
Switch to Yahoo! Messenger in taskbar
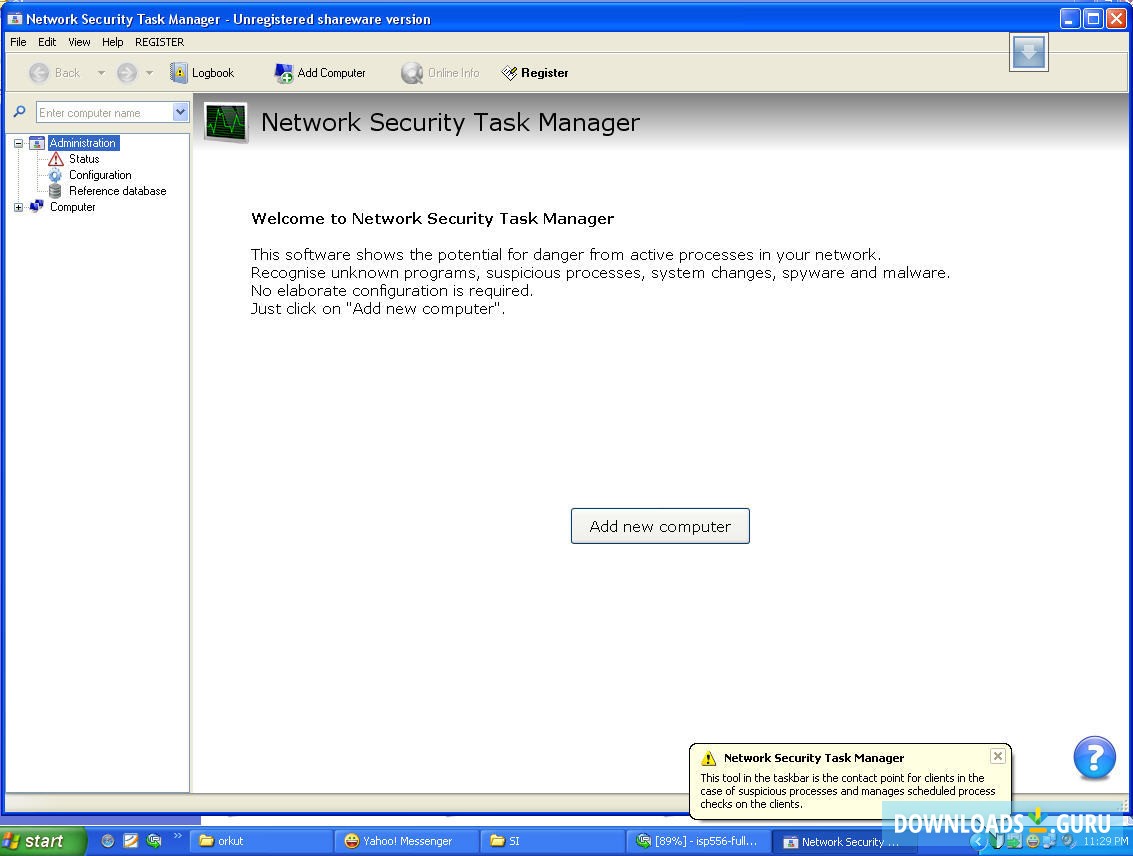pos(407,841)
